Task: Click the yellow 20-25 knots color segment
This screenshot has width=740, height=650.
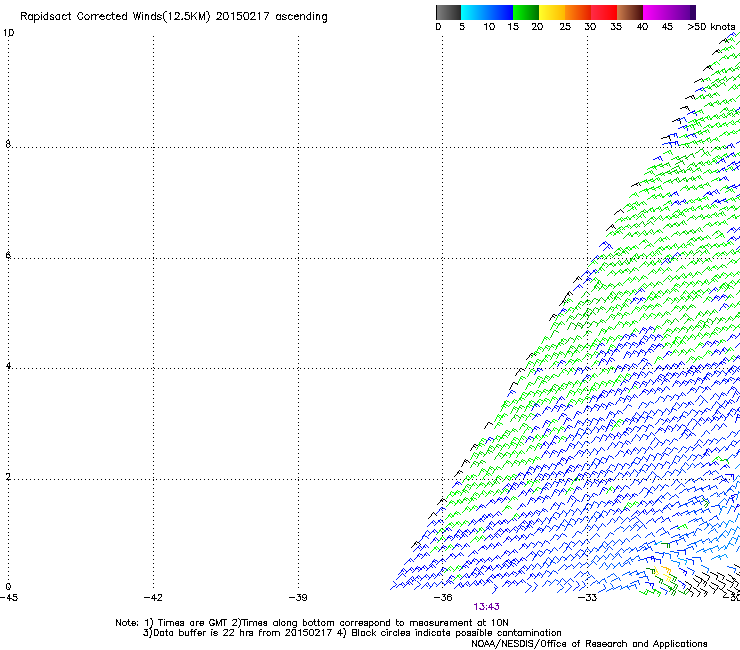Action: pyautogui.click(x=552, y=12)
